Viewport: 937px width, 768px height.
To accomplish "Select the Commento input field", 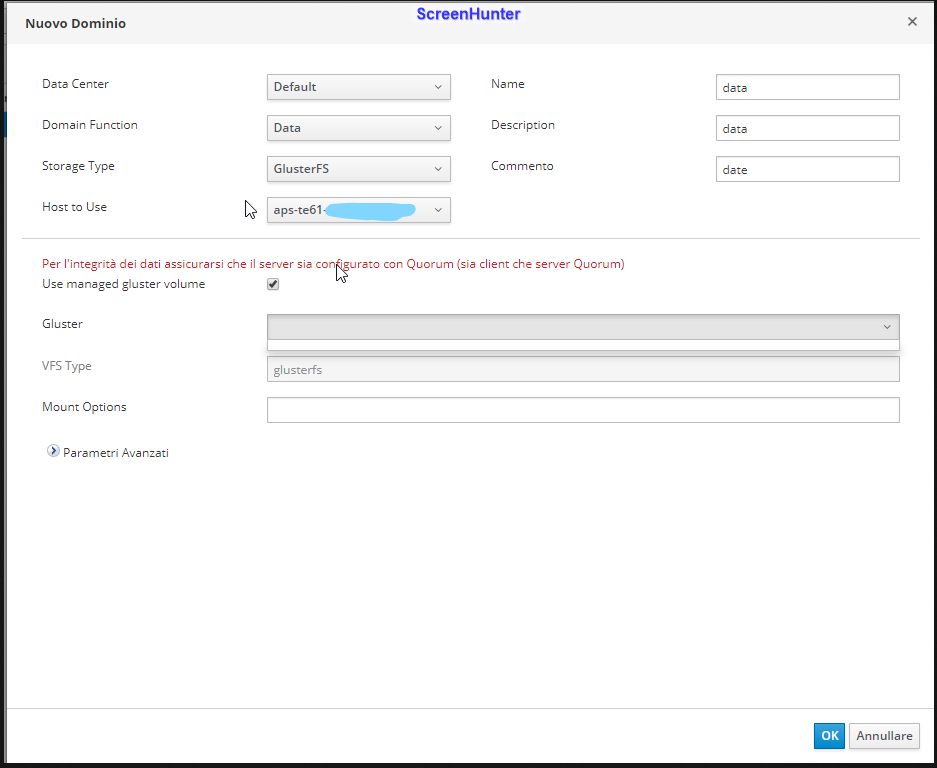I will click(x=807, y=170).
